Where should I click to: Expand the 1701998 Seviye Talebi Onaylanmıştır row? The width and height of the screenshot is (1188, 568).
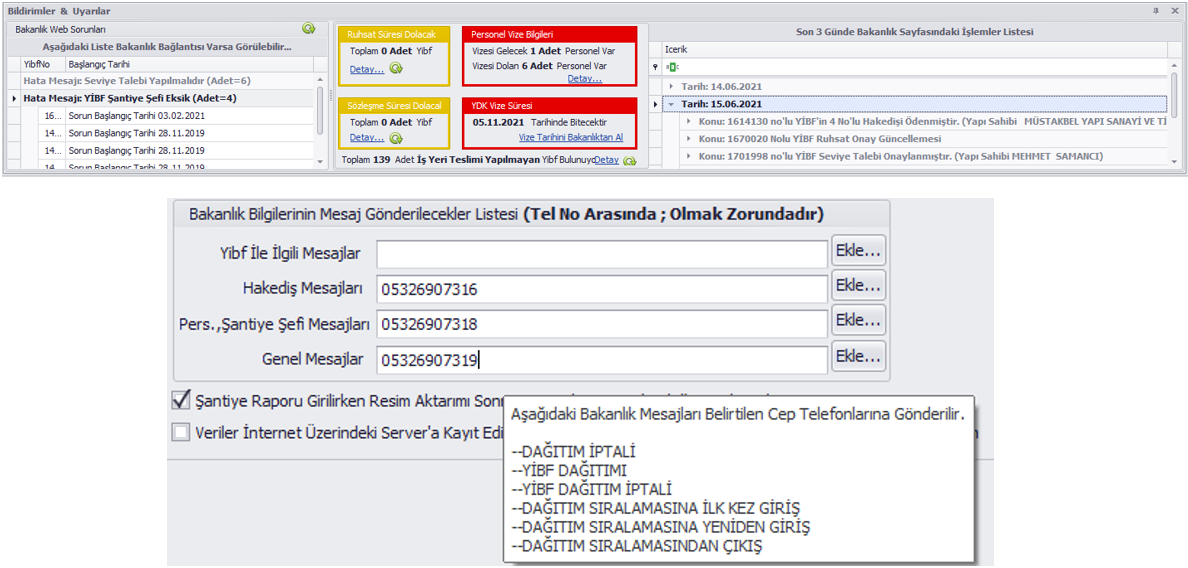689,156
